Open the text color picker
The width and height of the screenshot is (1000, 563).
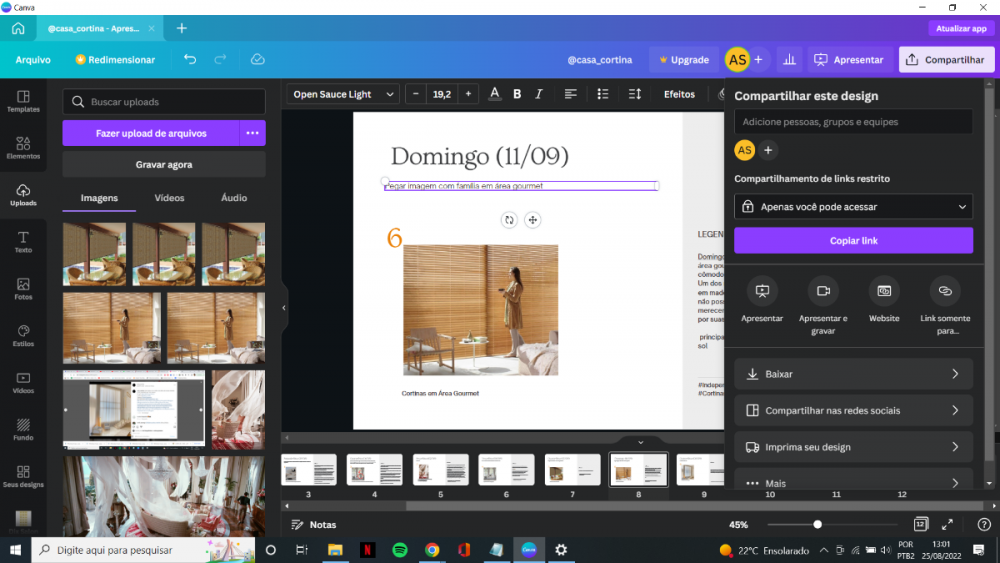tap(494, 94)
